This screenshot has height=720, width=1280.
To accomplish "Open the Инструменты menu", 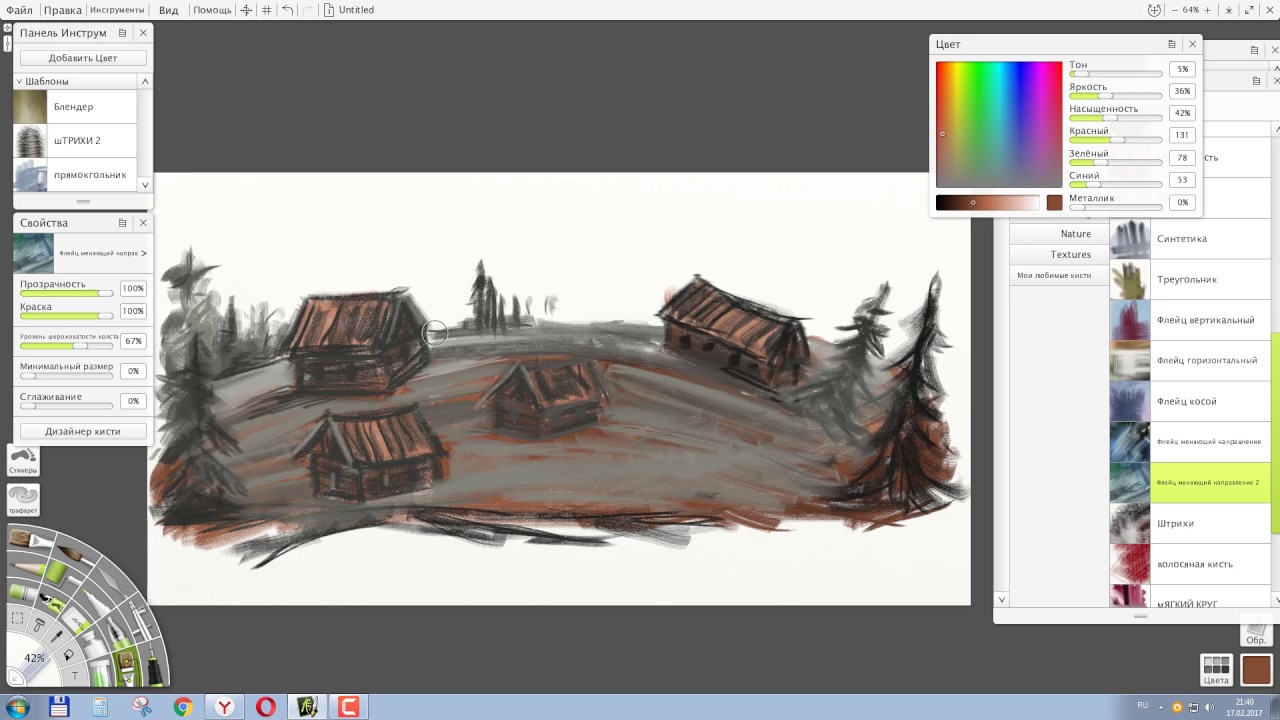I will pos(117,10).
